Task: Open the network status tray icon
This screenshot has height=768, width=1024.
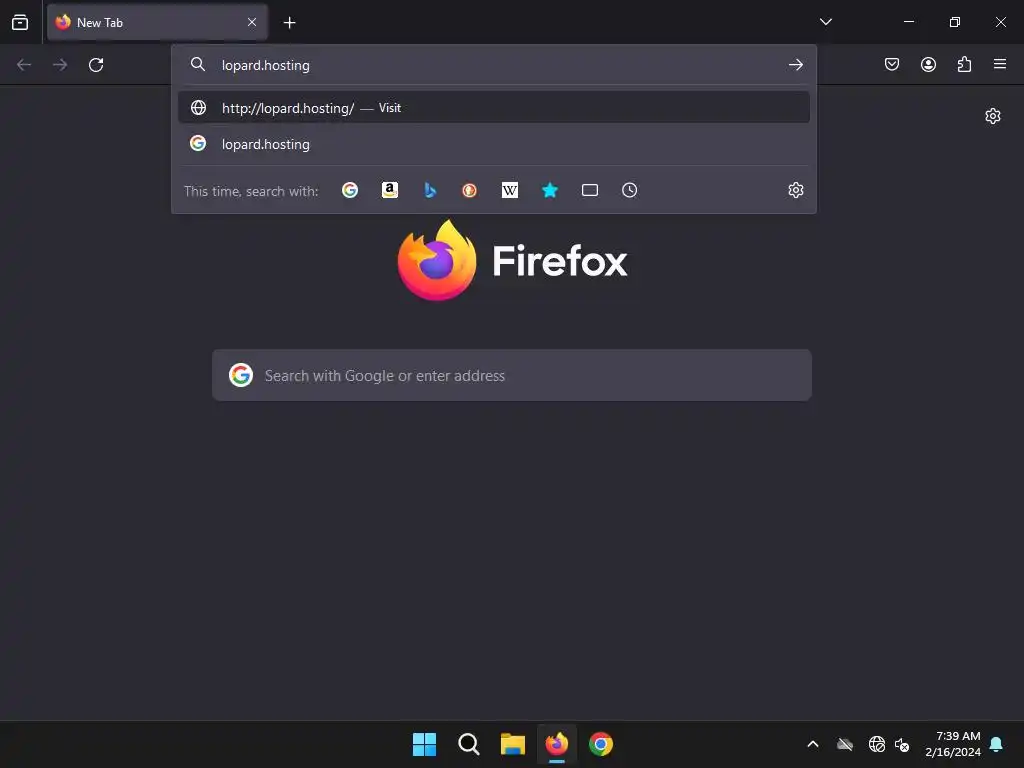Action: tap(876, 744)
